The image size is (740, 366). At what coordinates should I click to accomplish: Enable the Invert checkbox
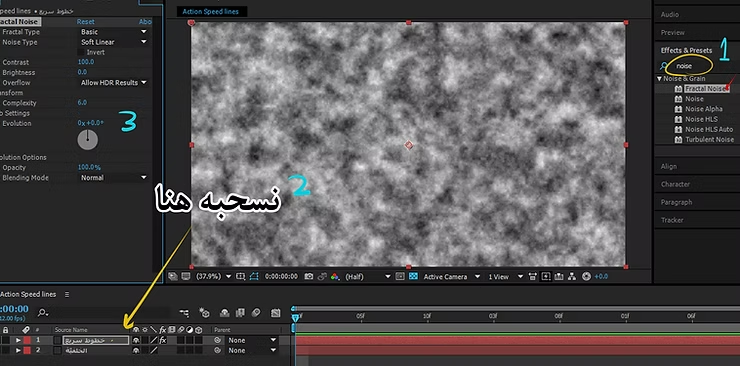pyautogui.click(x=81, y=52)
